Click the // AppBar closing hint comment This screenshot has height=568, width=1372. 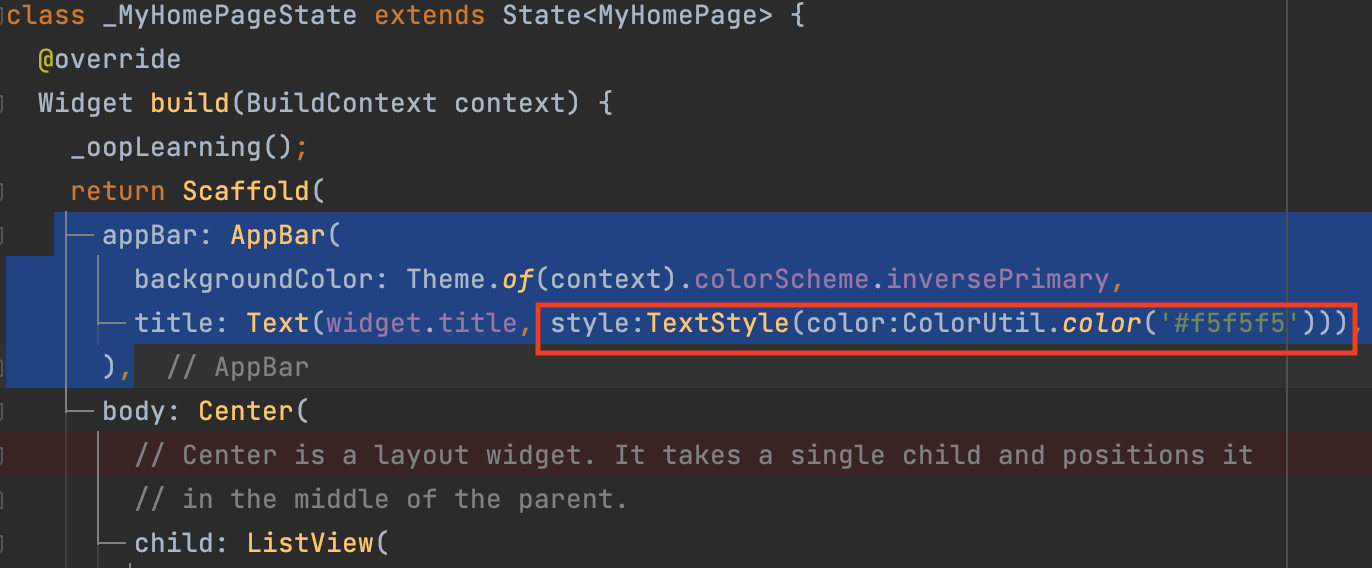click(237, 367)
